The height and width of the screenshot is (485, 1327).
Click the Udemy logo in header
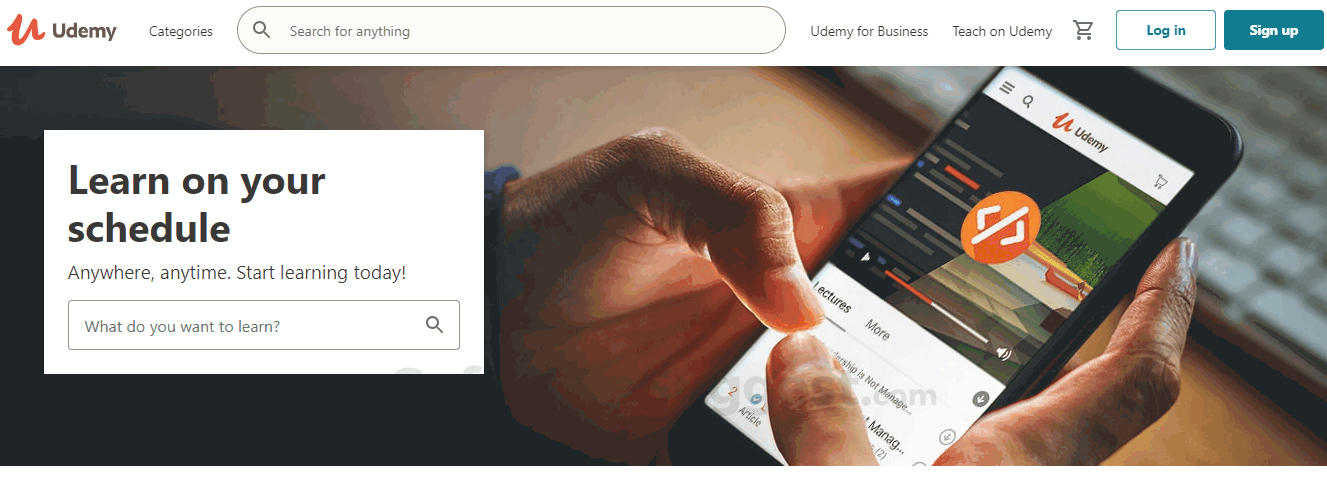coord(62,30)
